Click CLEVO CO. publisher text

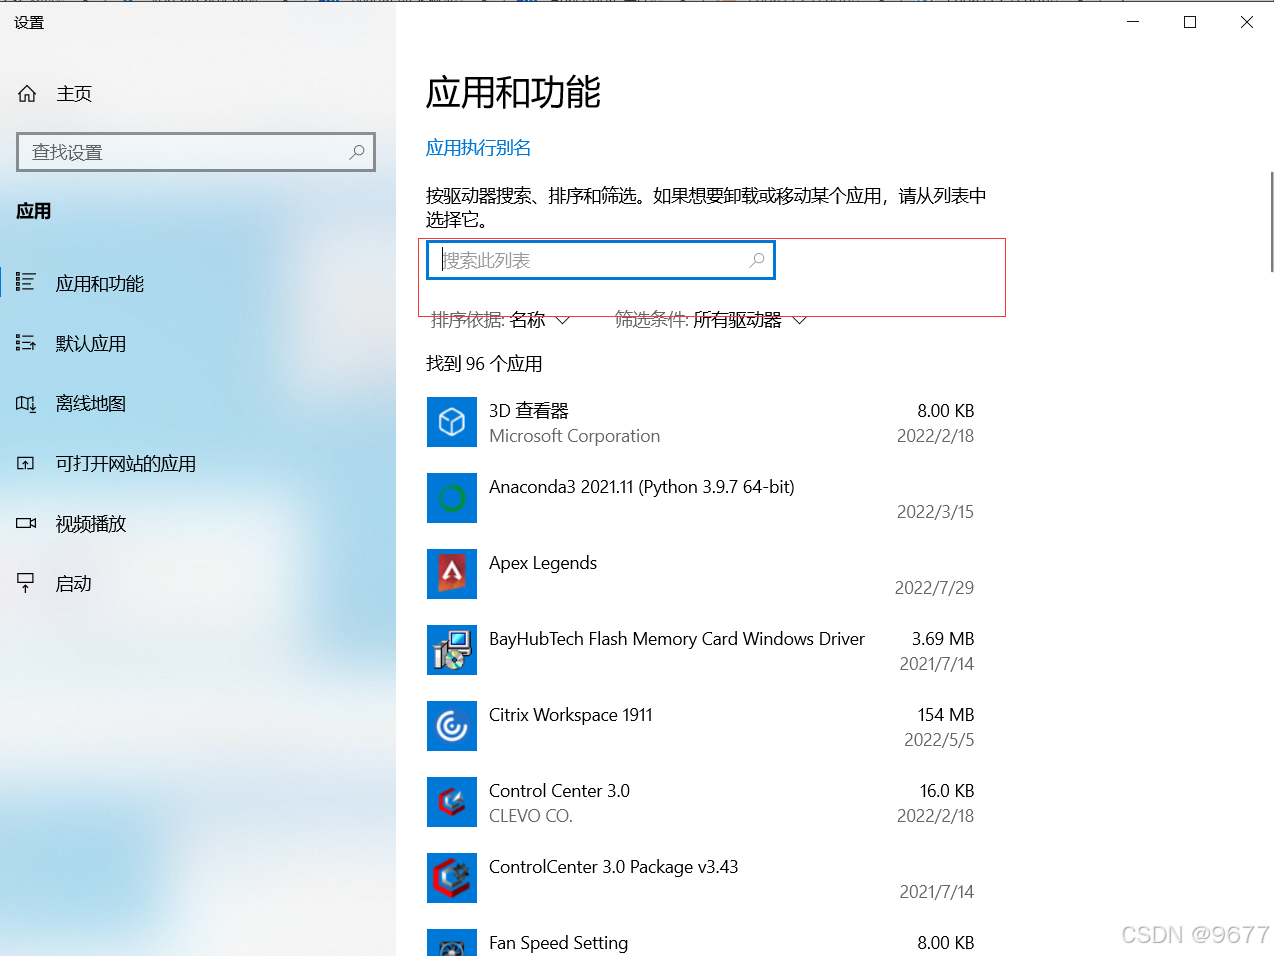click(x=531, y=815)
